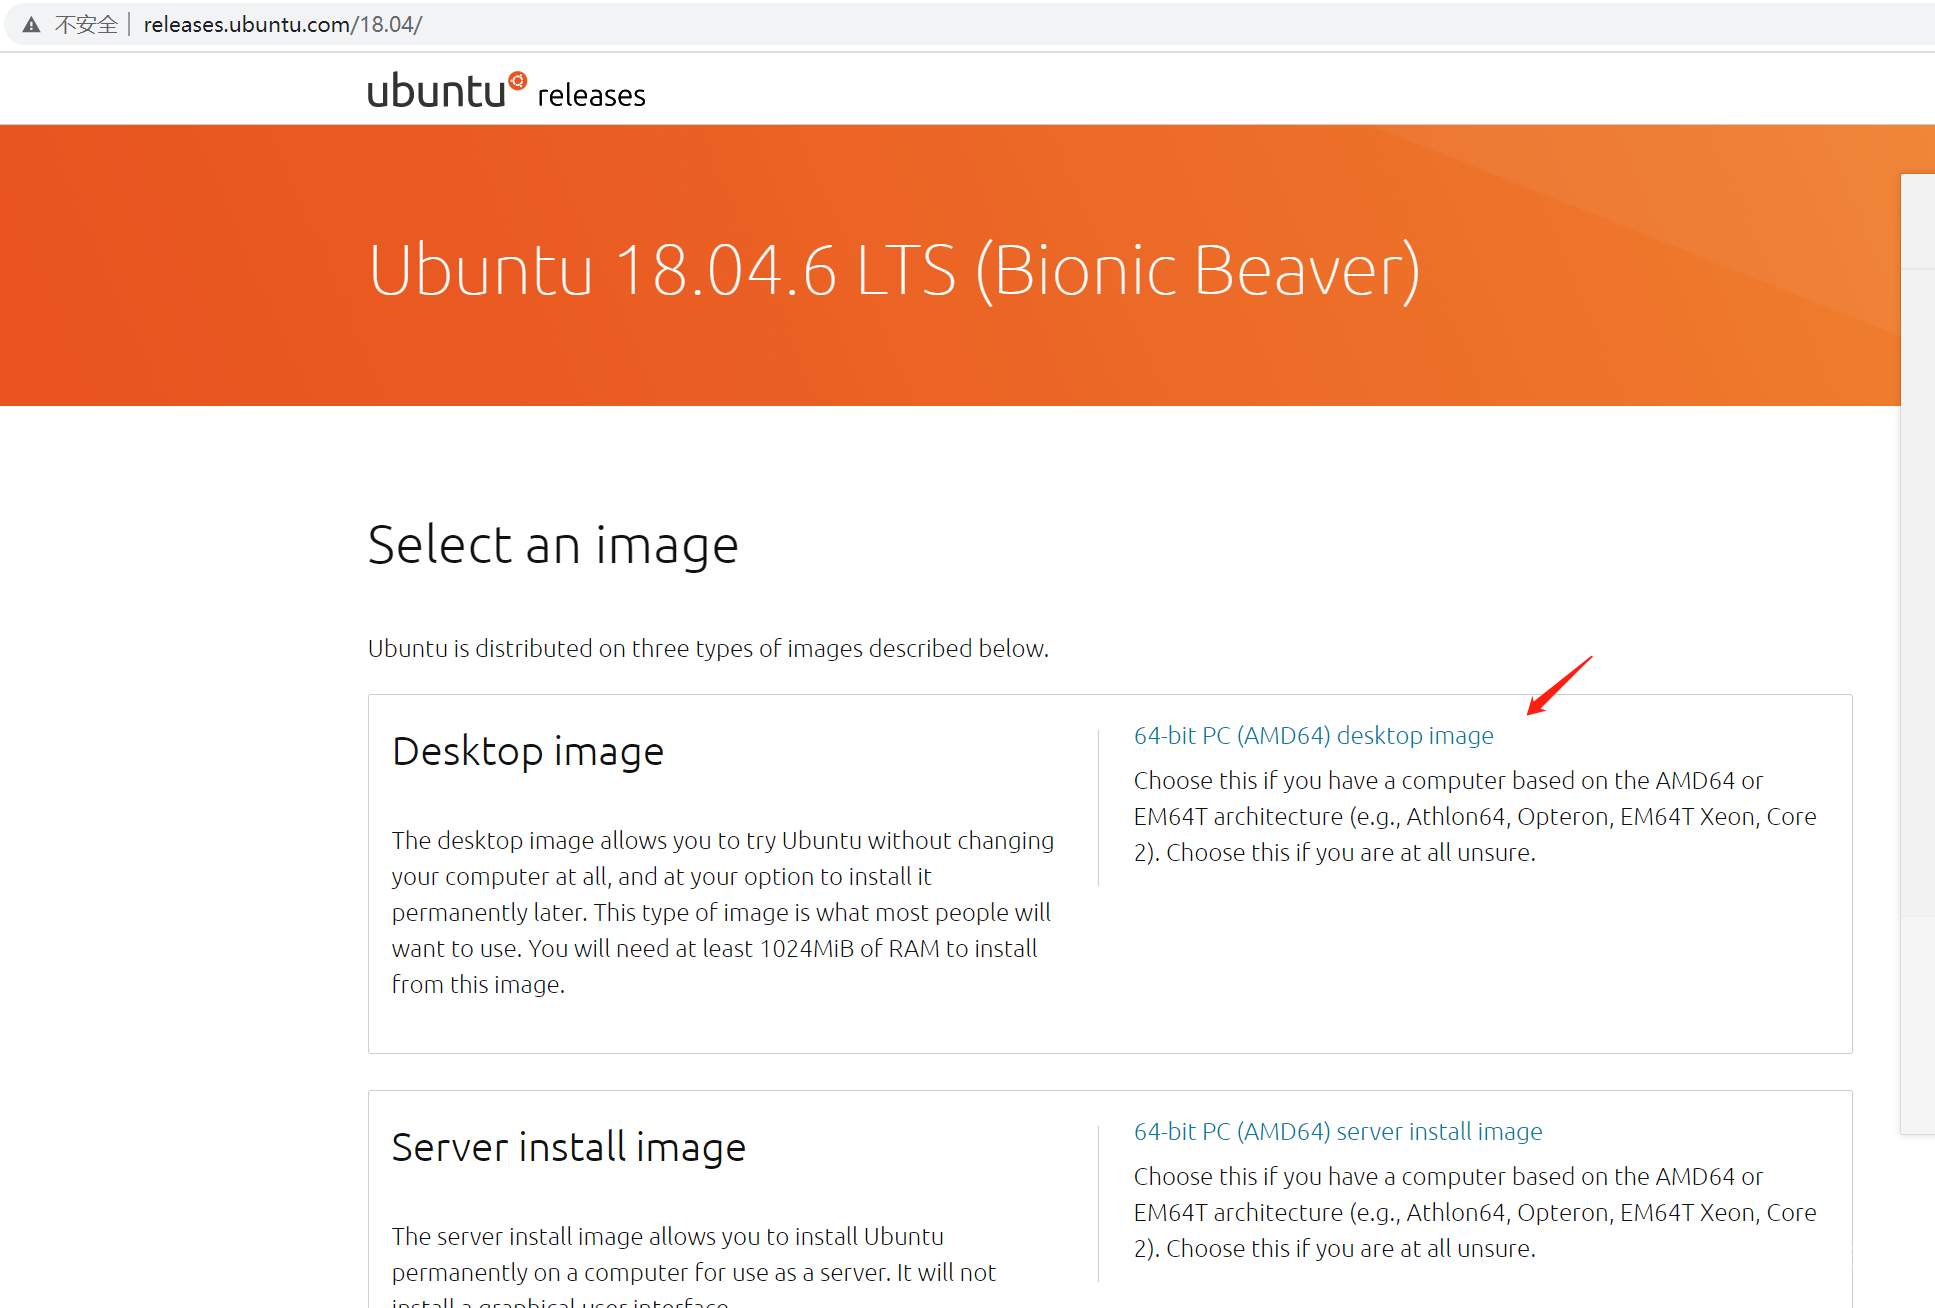Click the AMD64 description under server link
This screenshot has width=1935, height=1308.
(1474, 1212)
